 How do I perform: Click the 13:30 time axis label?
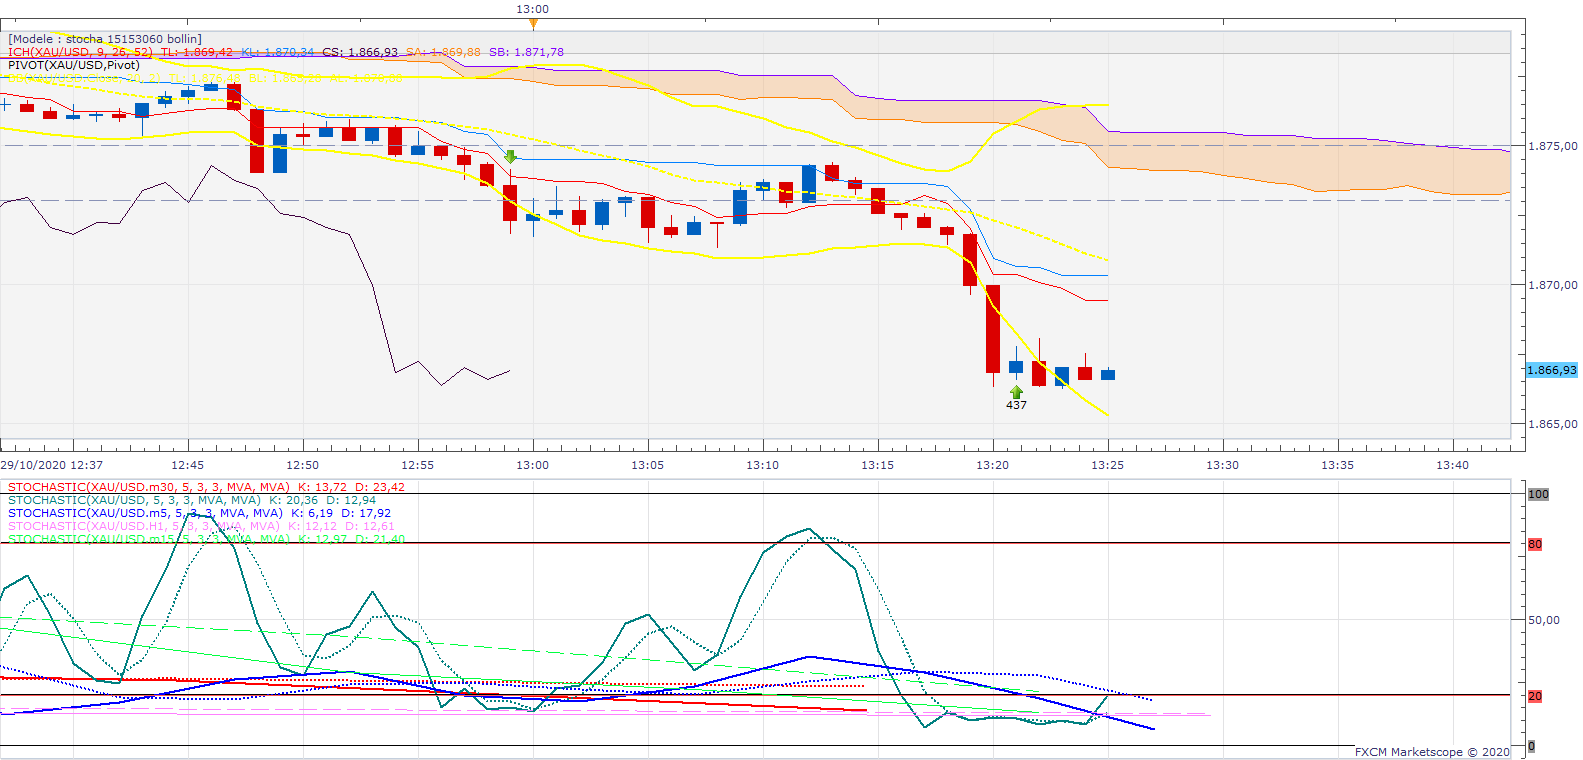1223,465
